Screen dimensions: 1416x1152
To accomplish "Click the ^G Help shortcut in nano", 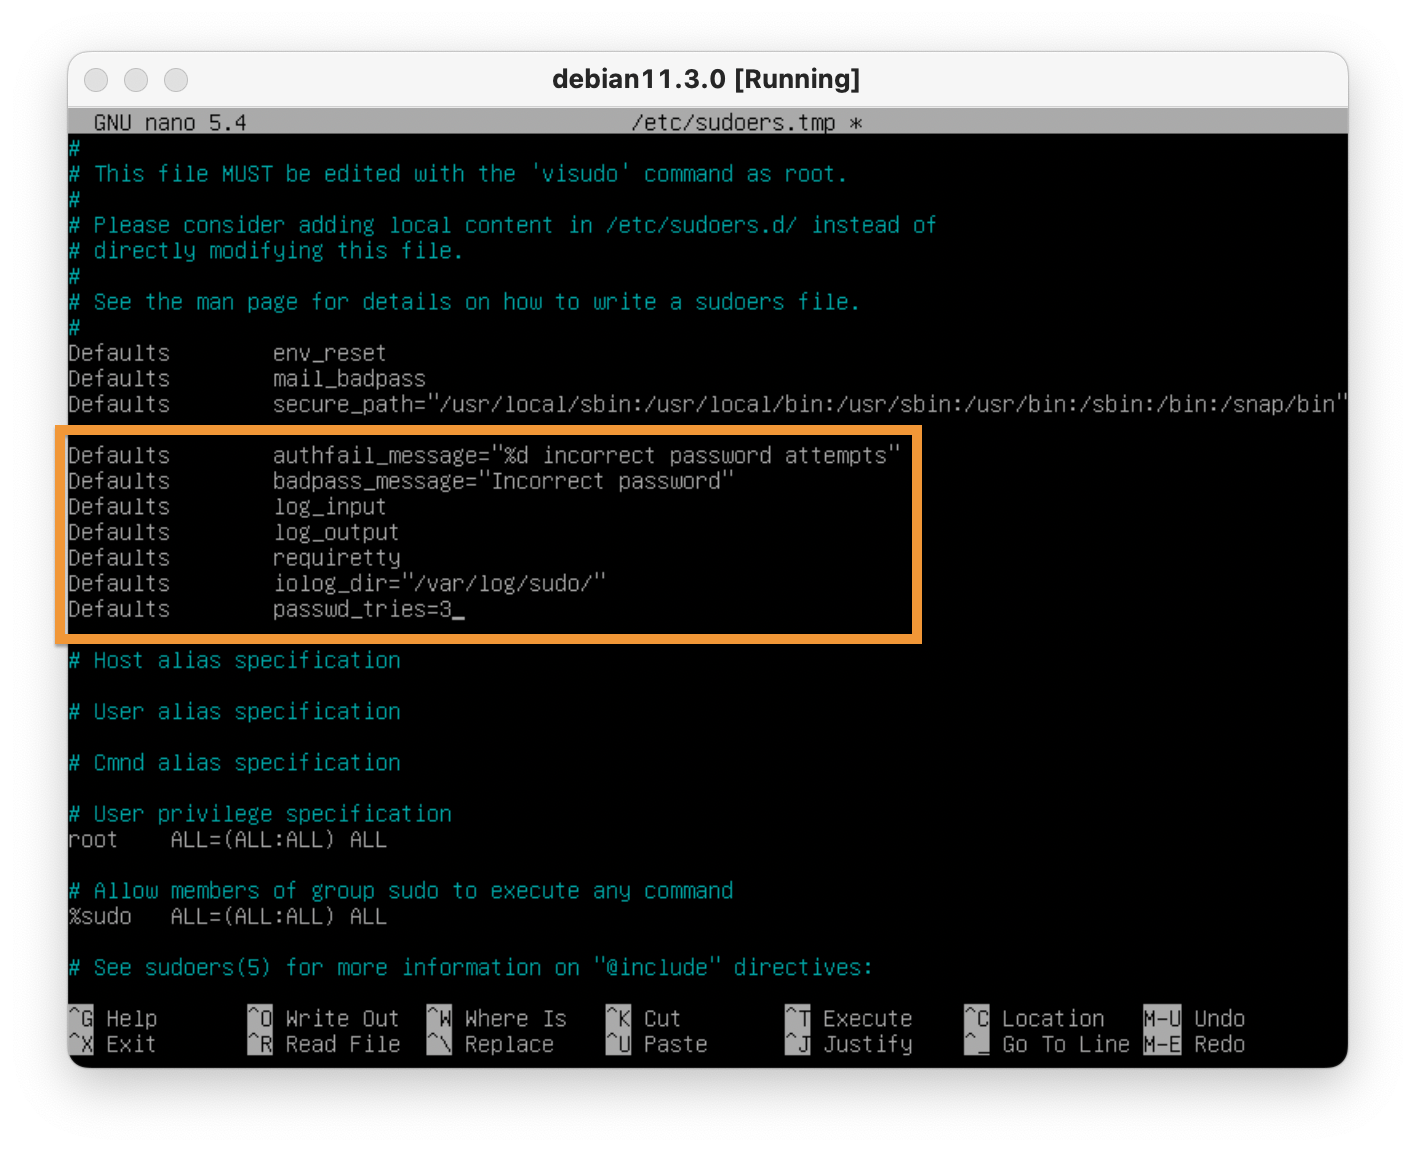I will (113, 1018).
